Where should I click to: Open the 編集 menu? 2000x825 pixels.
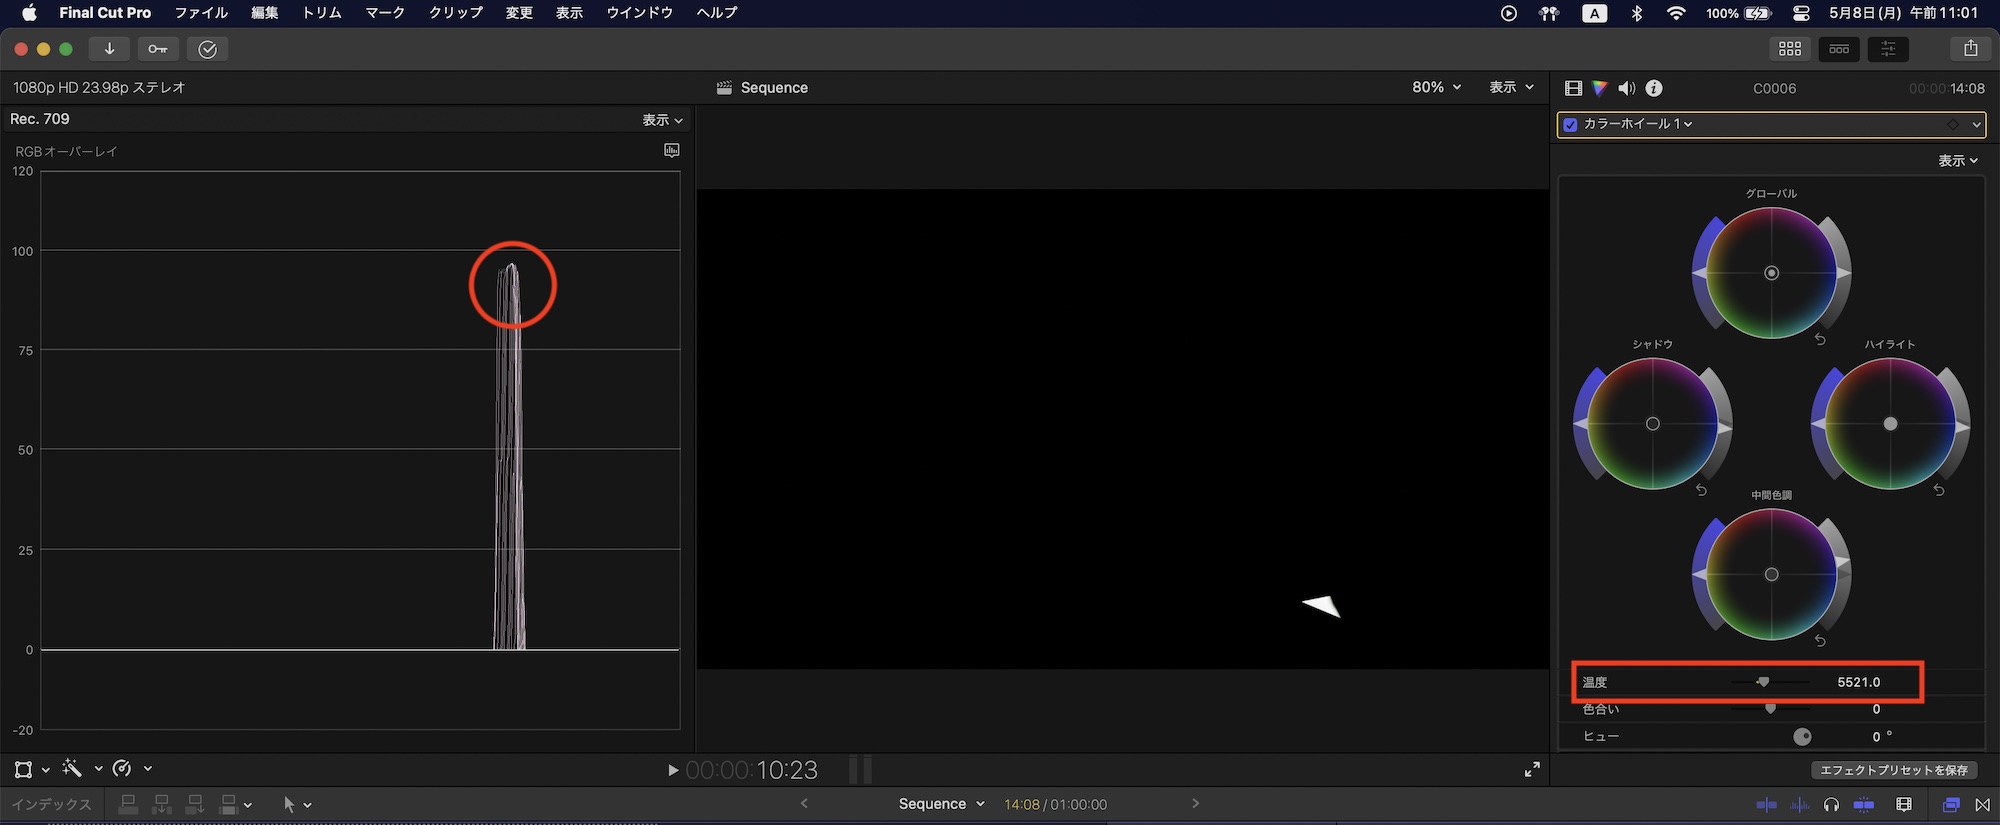tap(265, 13)
